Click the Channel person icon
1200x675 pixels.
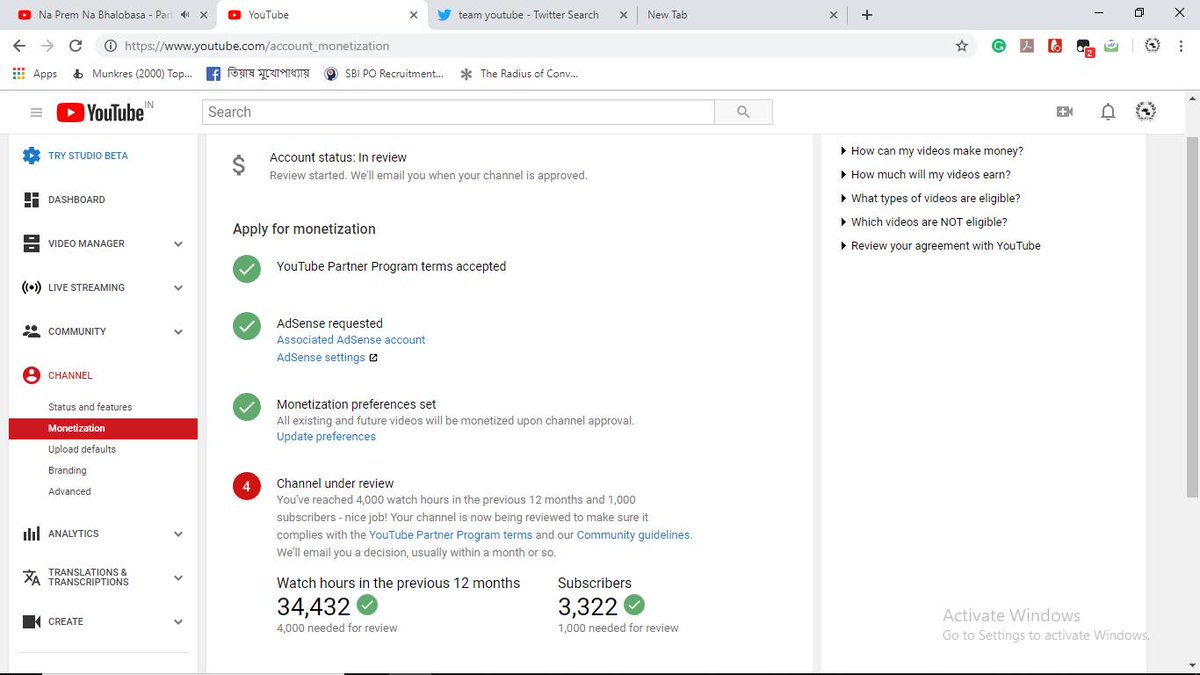pos(31,375)
